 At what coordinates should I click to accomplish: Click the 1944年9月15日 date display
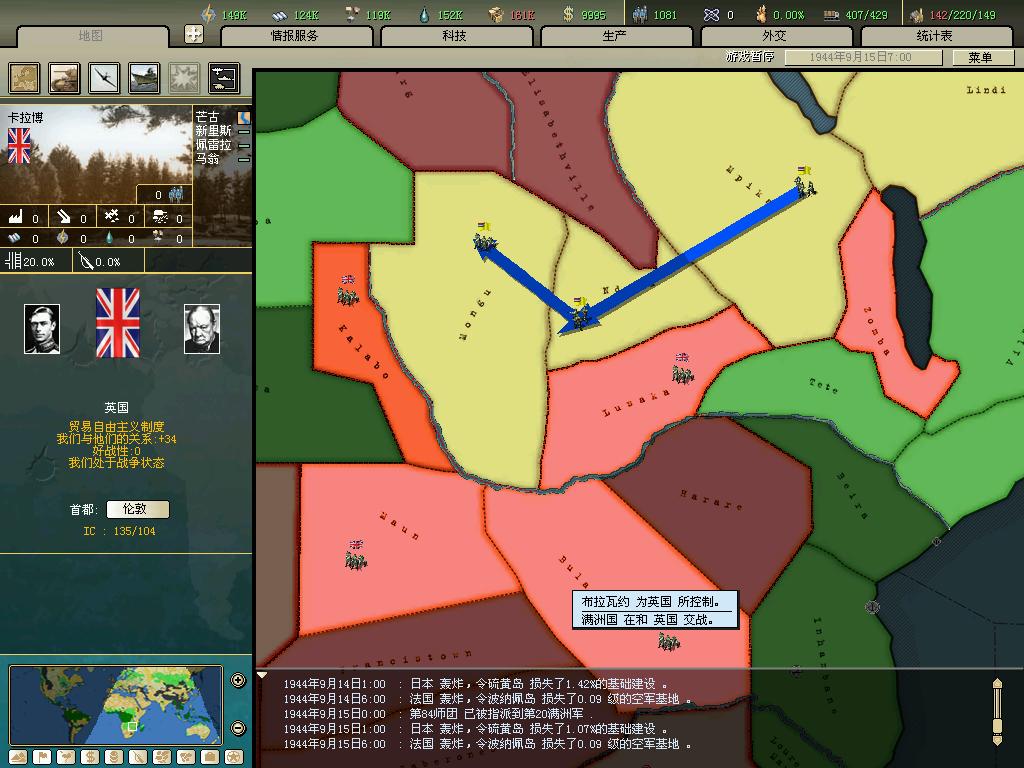tap(861, 57)
